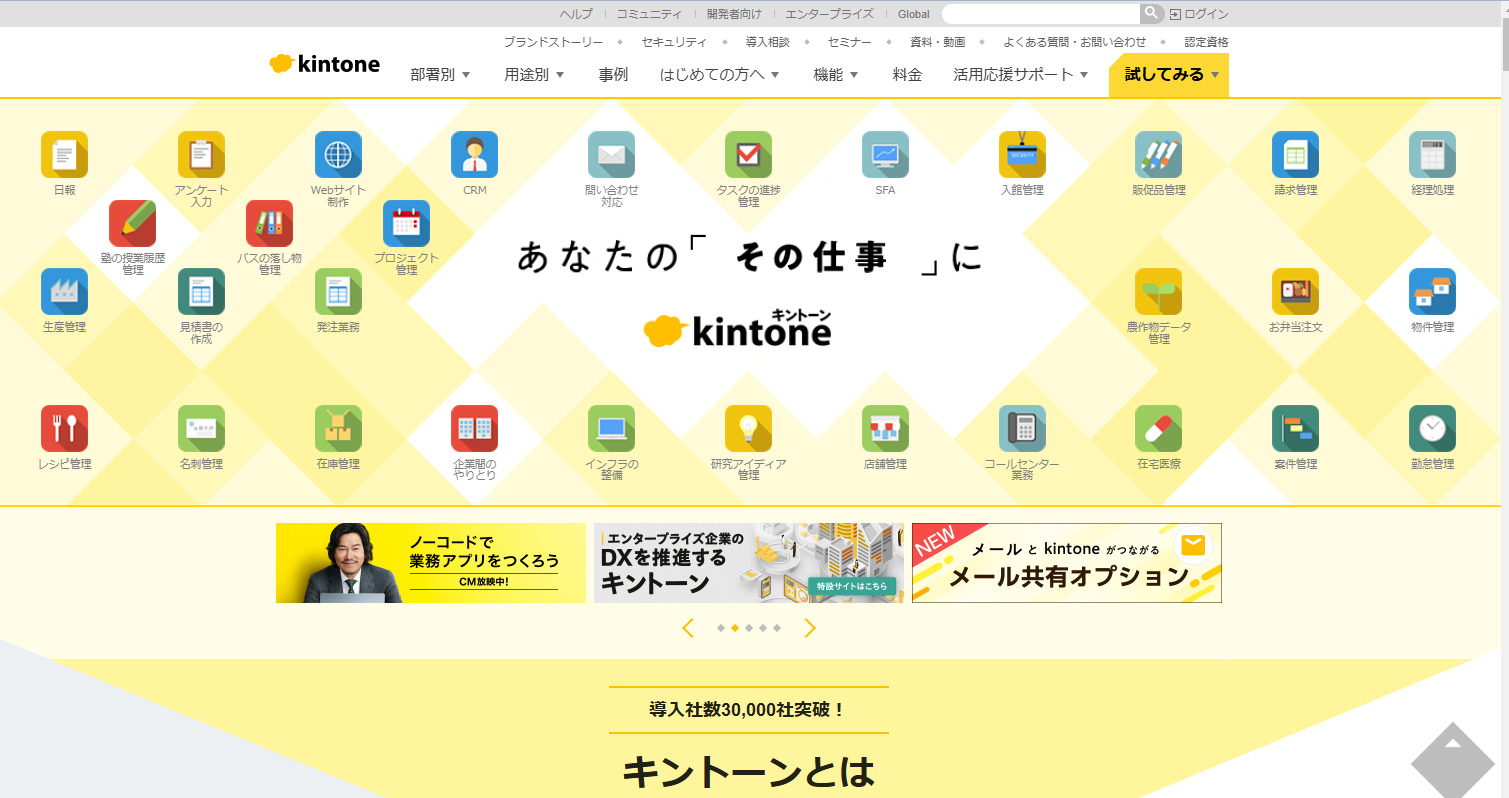The height and width of the screenshot is (798, 1509).
Task: Open the 勤怠管理 clock icon
Action: (x=1432, y=429)
